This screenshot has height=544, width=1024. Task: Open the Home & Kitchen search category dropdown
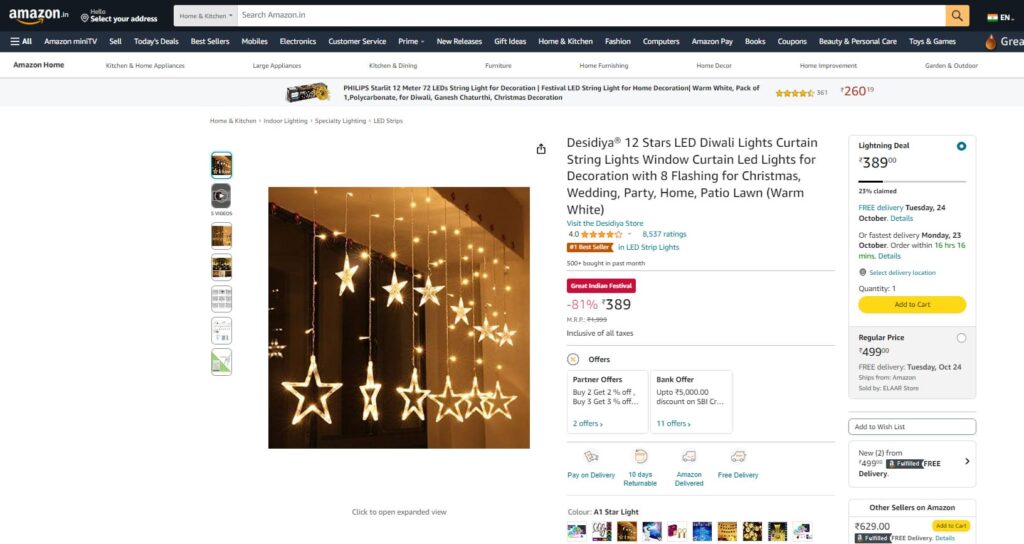pos(206,15)
